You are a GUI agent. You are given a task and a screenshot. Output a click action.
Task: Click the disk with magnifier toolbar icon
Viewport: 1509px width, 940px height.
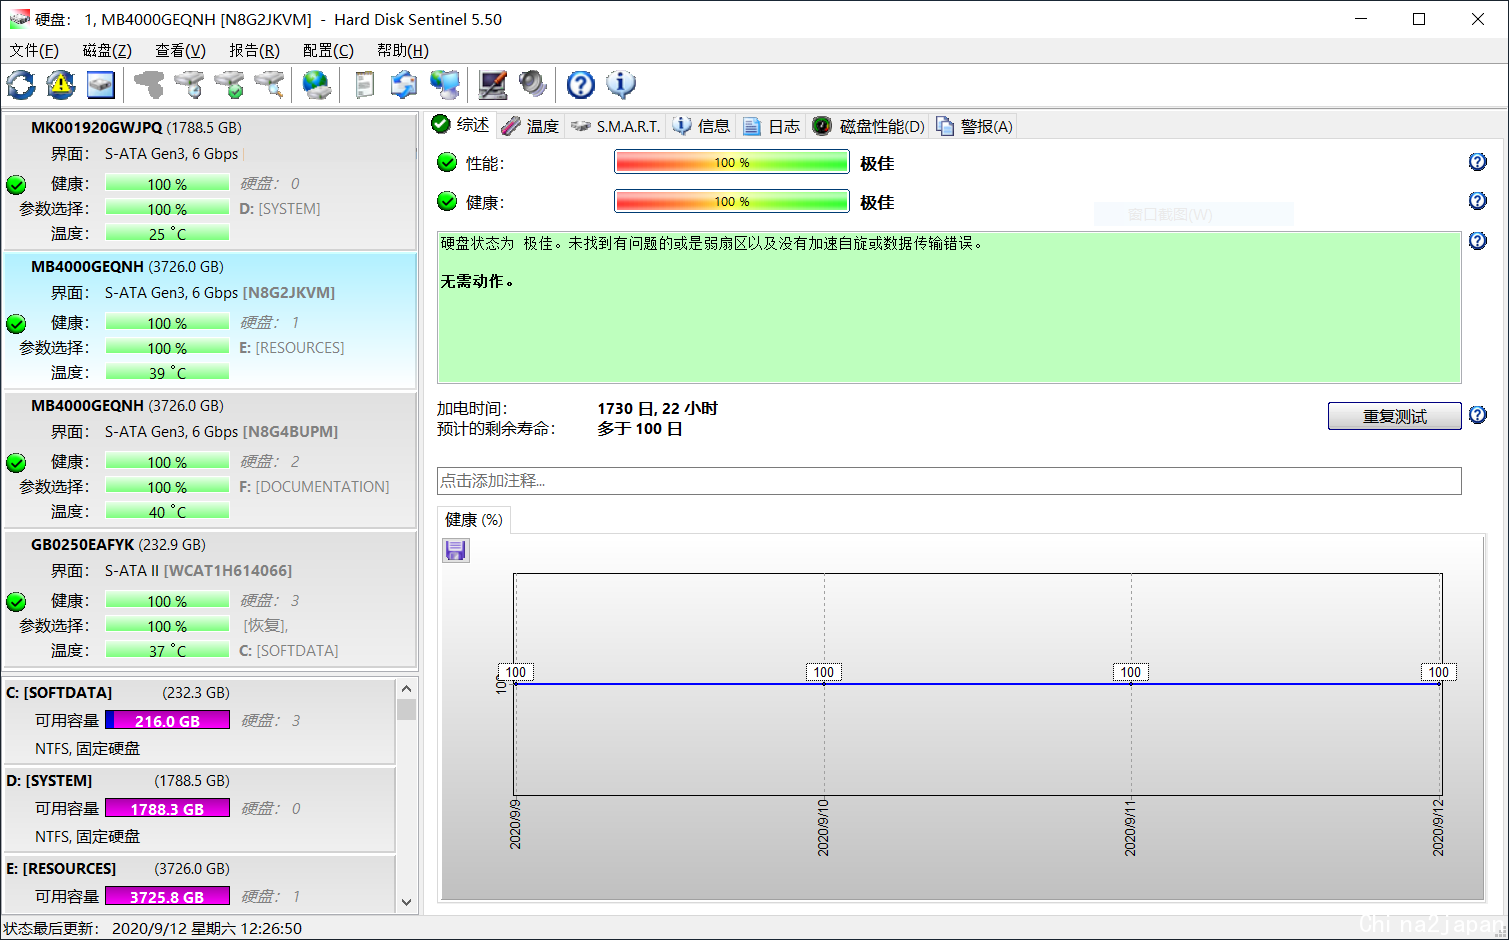click(x=269, y=85)
